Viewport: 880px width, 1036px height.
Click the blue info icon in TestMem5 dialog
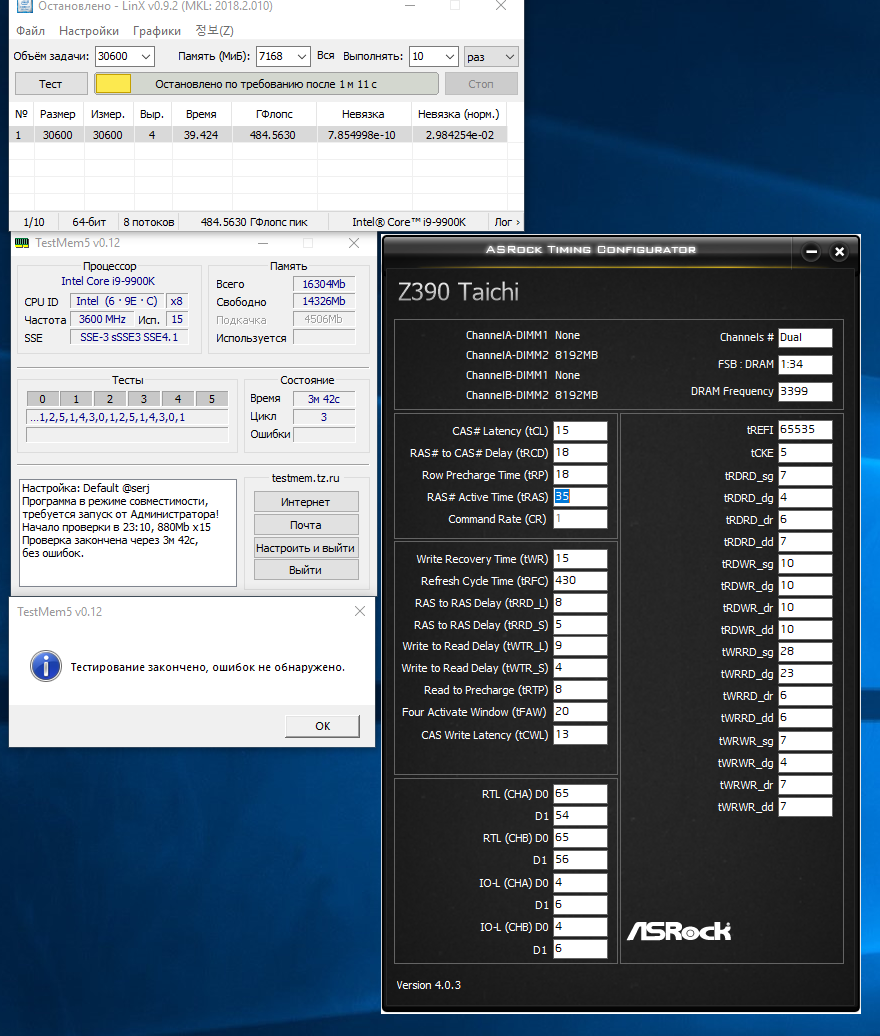46,666
